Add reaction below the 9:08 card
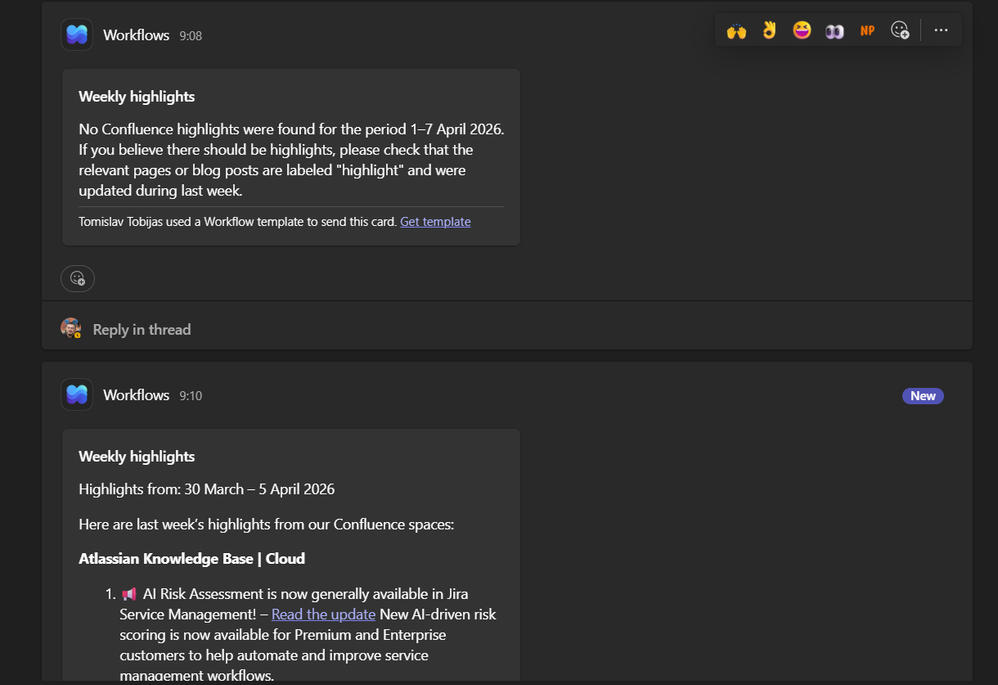 coord(78,278)
